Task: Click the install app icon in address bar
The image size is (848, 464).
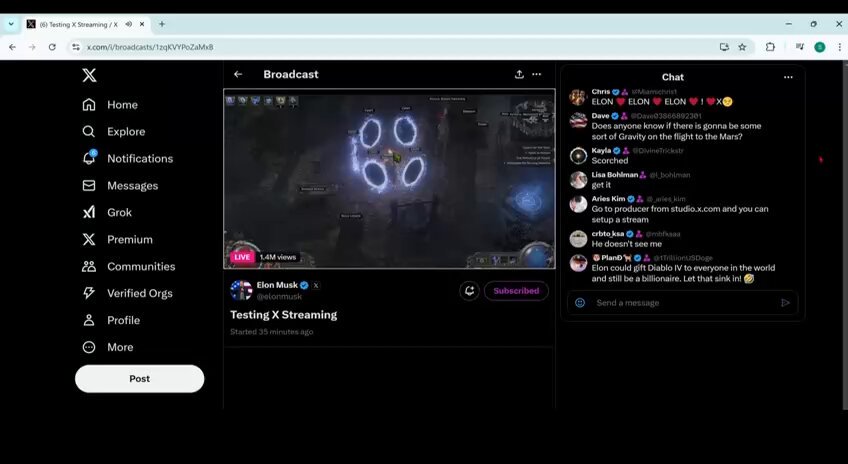Action: [x=724, y=47]
